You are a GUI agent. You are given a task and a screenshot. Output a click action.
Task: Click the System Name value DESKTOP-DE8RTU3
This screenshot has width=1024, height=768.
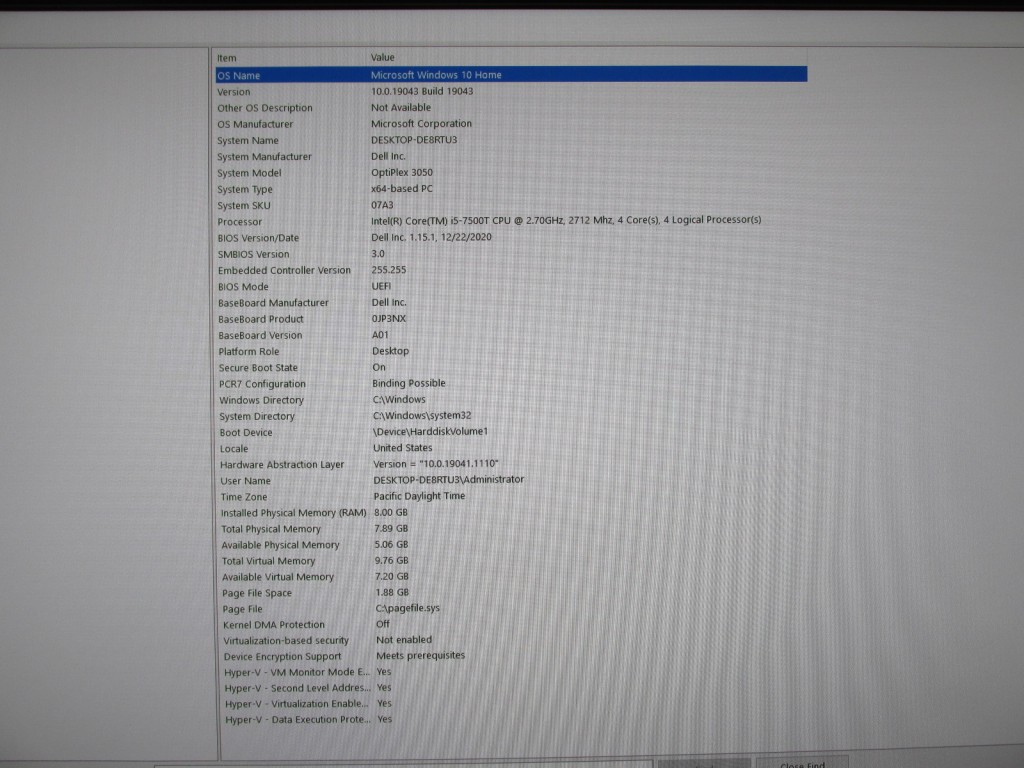[414, 140]
